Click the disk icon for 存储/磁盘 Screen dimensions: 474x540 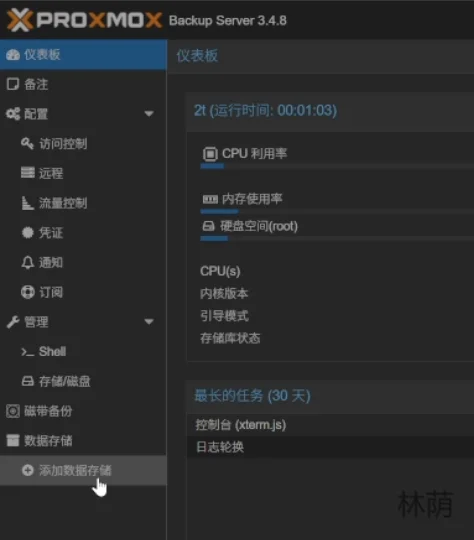(28, 381)
